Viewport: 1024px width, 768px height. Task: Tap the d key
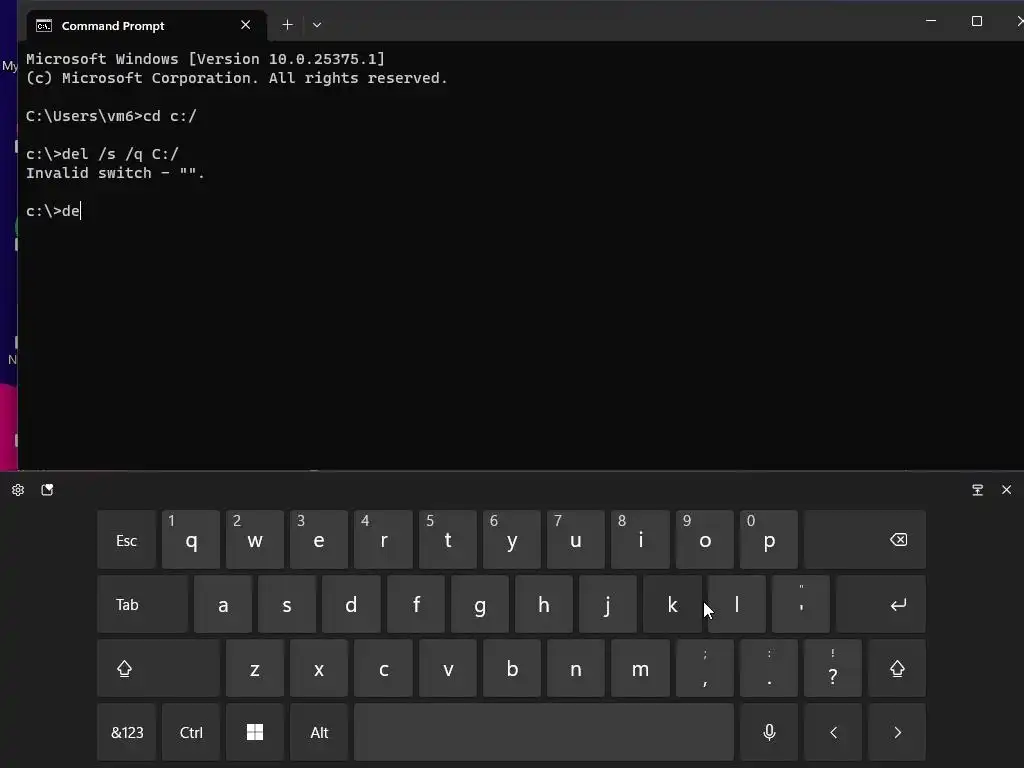(351, 605)
